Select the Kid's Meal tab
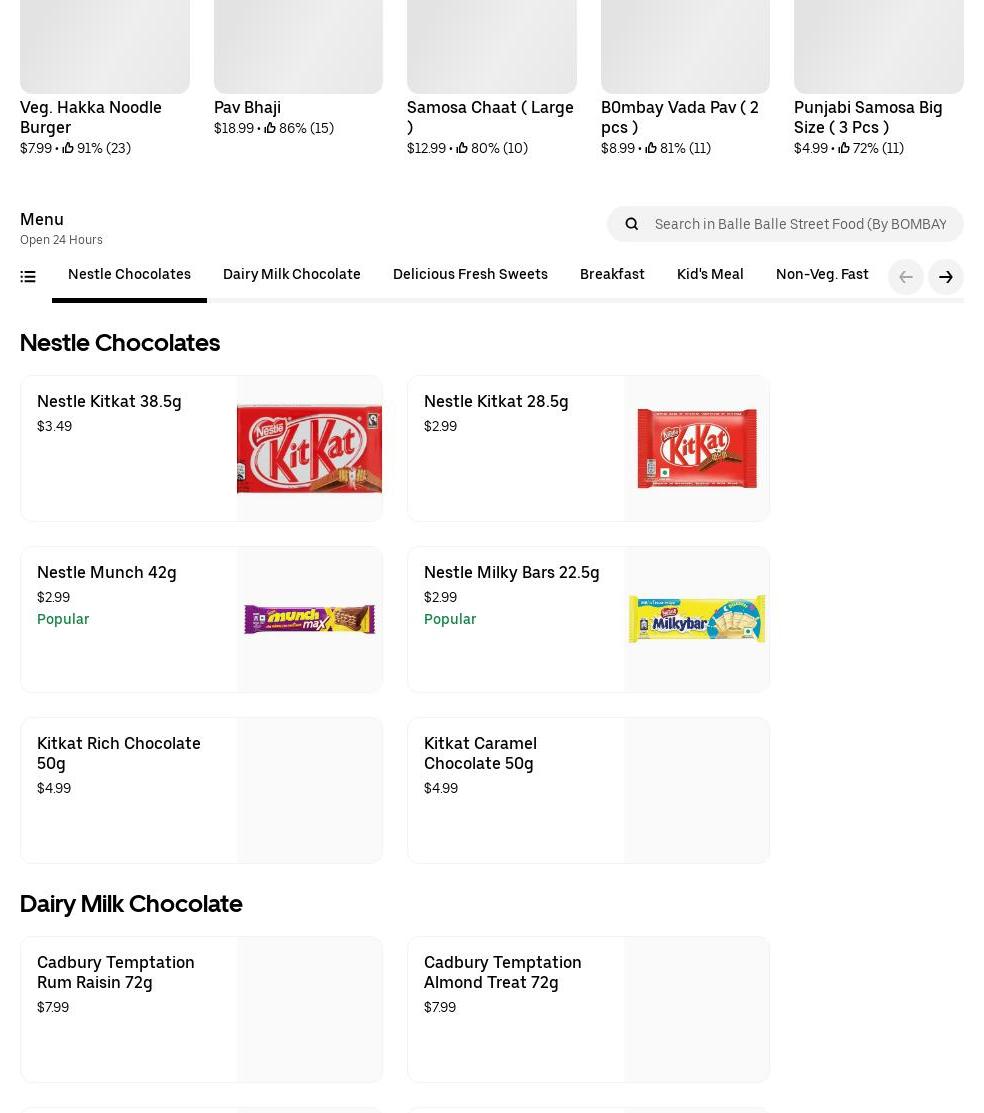This screenshot has height=1113, width=984. [710, 274]
